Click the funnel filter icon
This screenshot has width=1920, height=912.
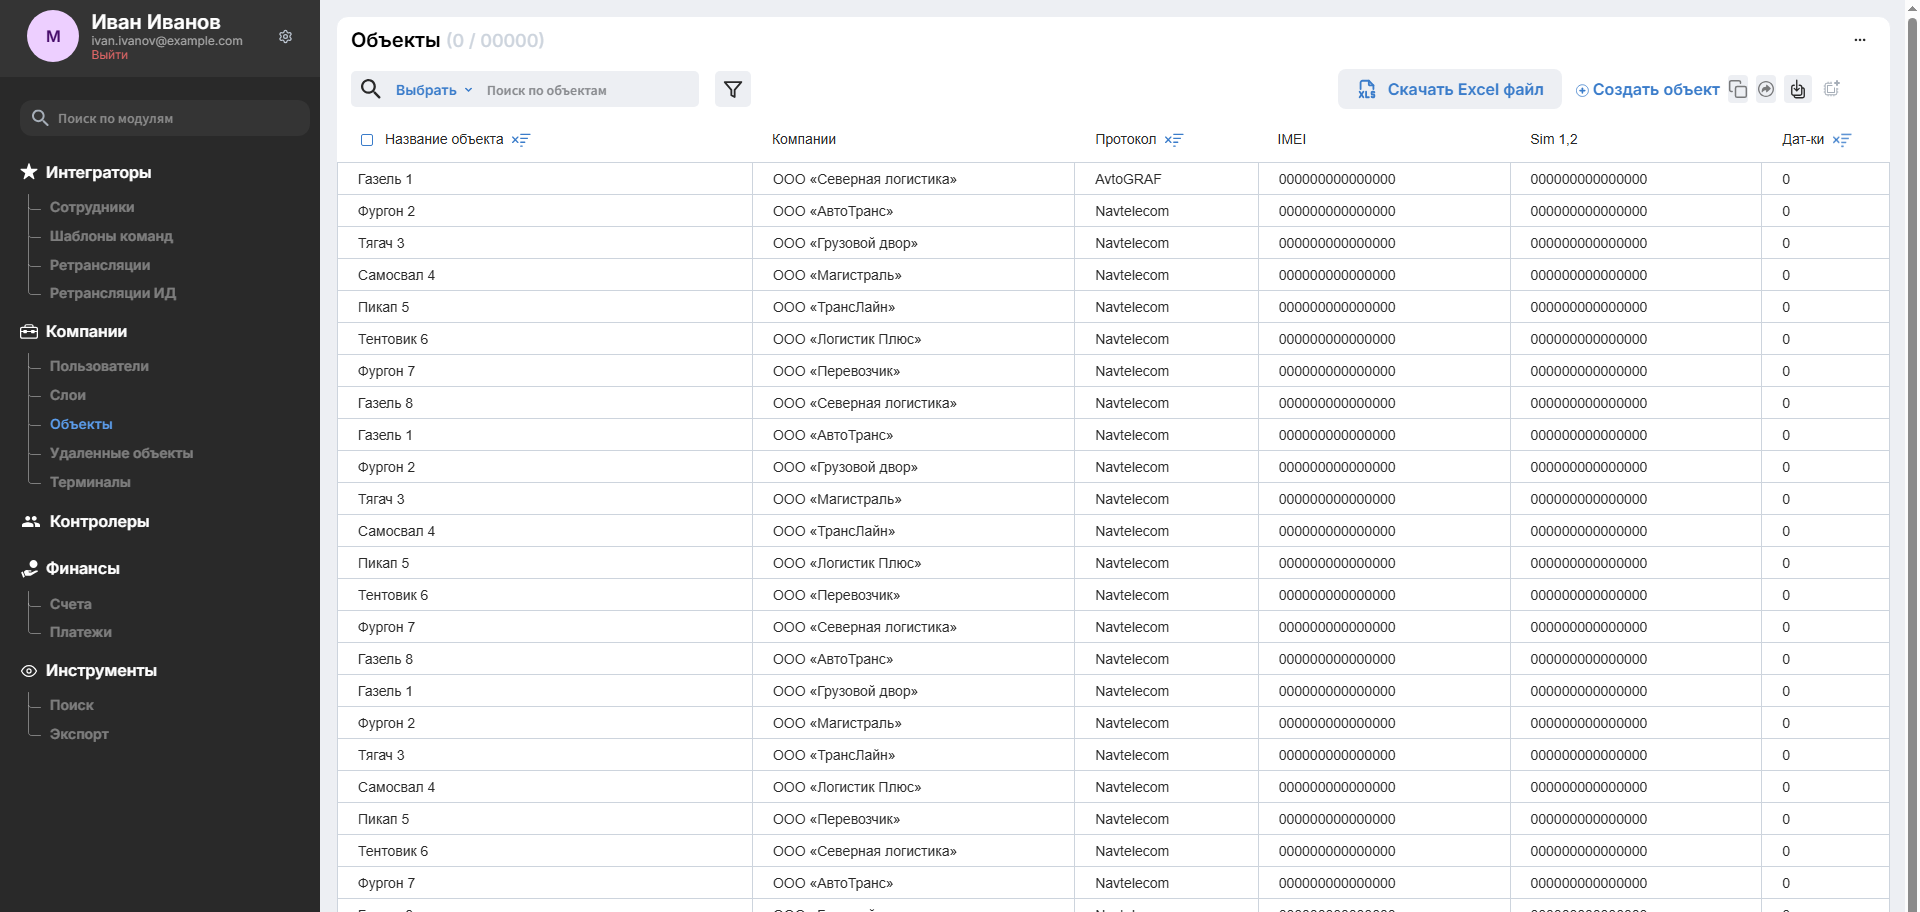coord(733,89)
